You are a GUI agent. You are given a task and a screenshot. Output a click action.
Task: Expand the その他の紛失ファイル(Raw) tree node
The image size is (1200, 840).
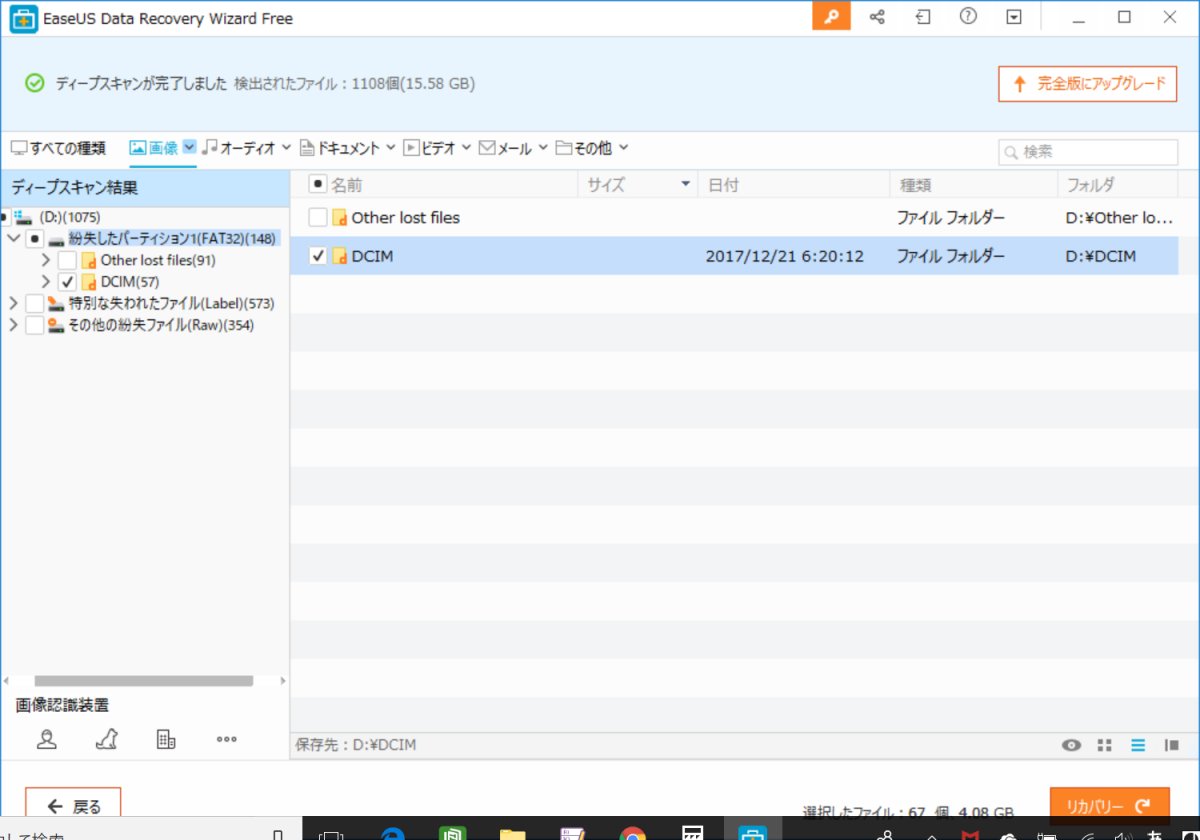[13, 325]
